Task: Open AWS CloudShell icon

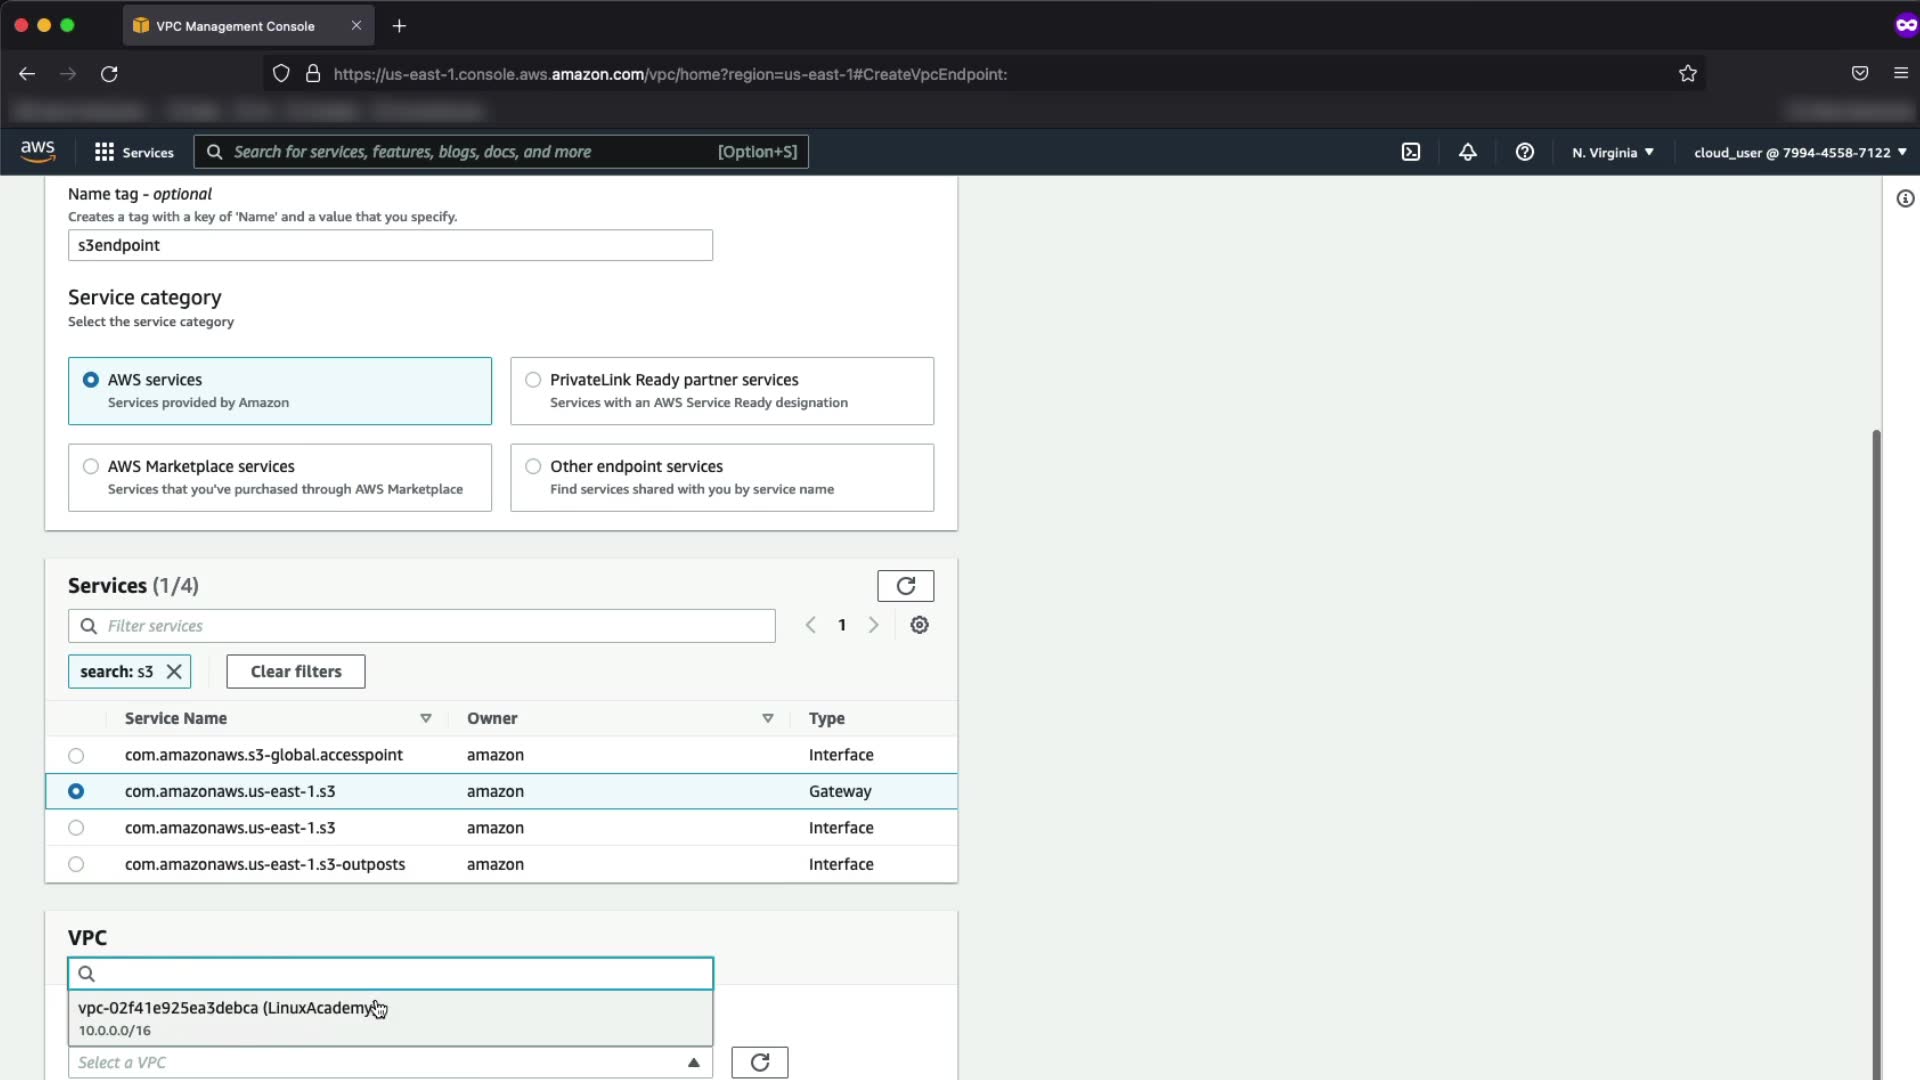Action: coord(1410,152)
